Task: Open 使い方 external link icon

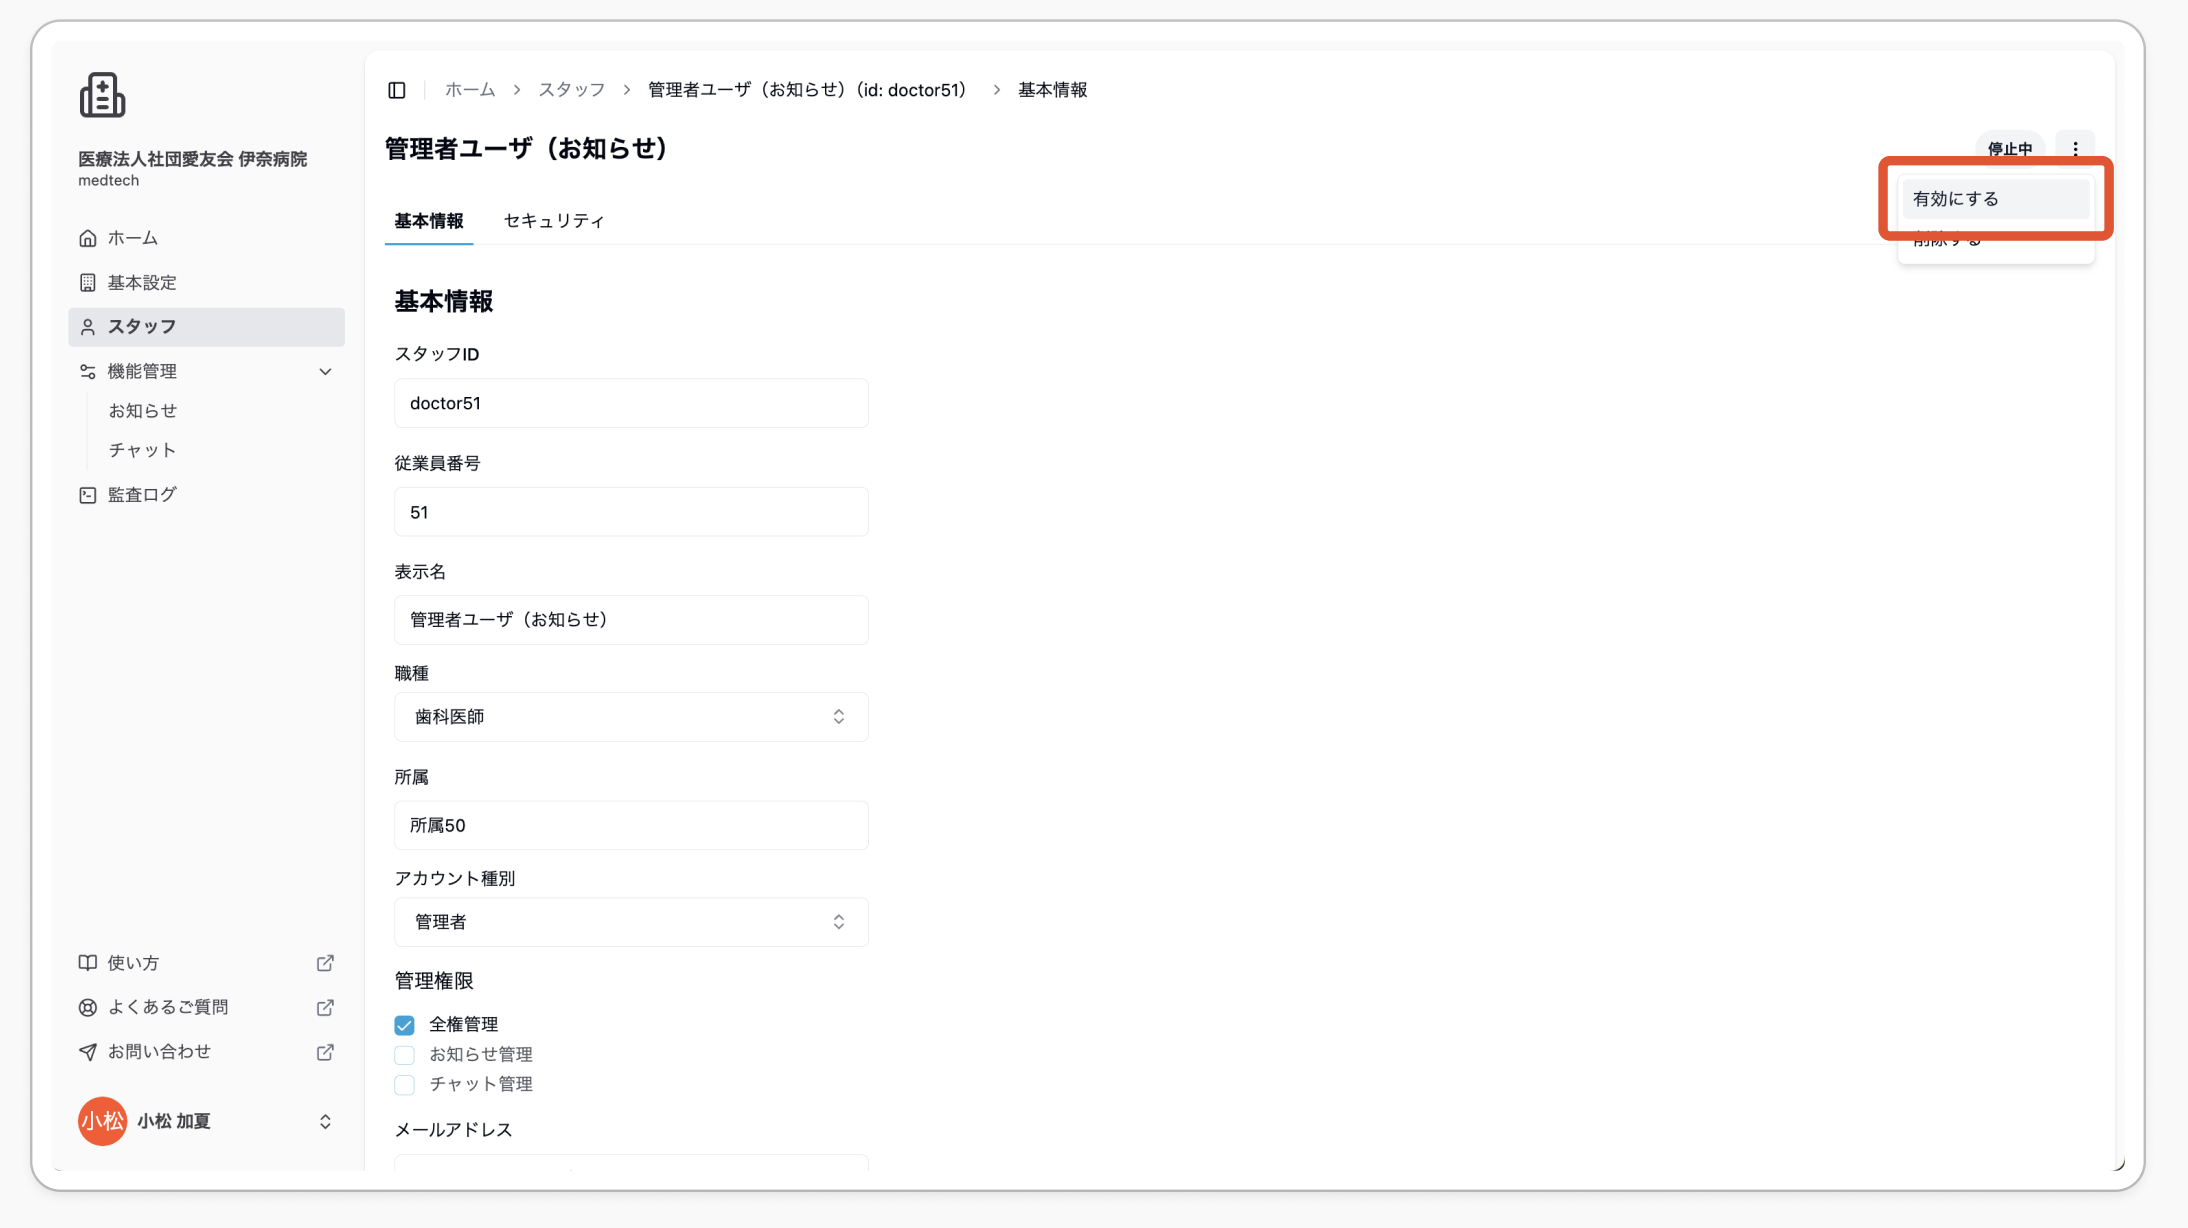Action: [325, 963]
